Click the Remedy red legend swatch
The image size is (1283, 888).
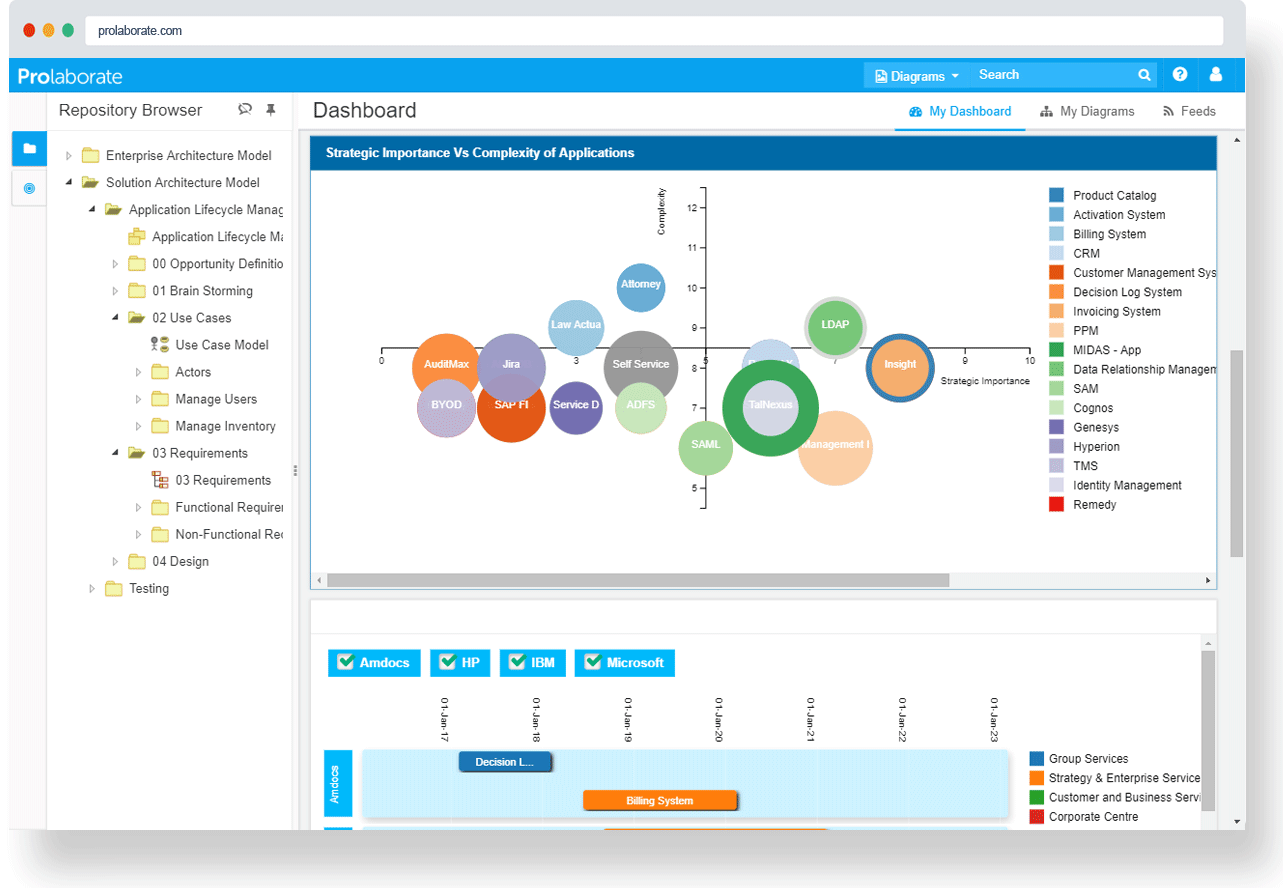coord(1056,505)
